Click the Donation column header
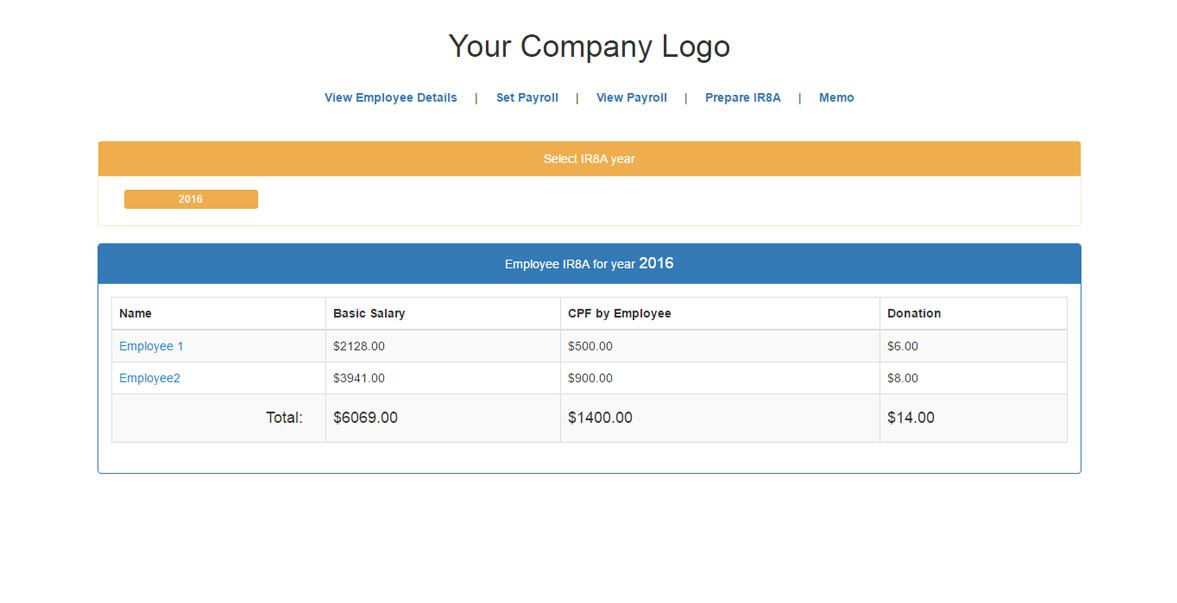Image resolution: width=1177 pixels, height=603 pixels. 974,314
